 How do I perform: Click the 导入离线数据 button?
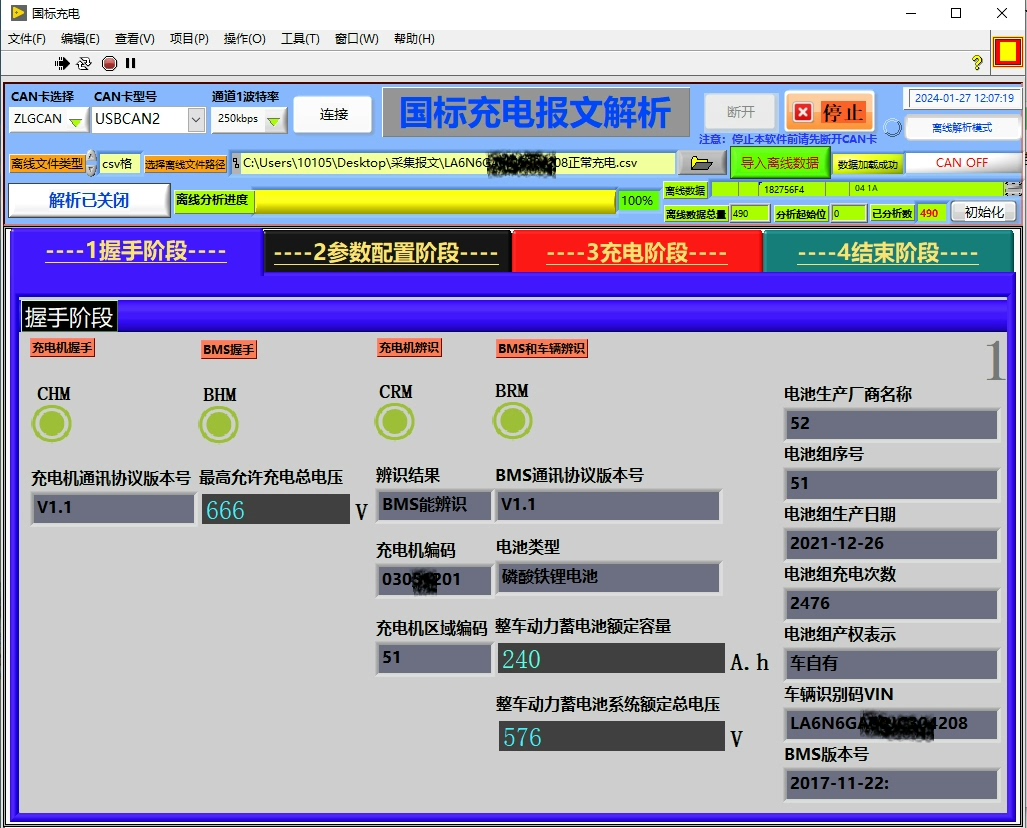click(780, 163)
